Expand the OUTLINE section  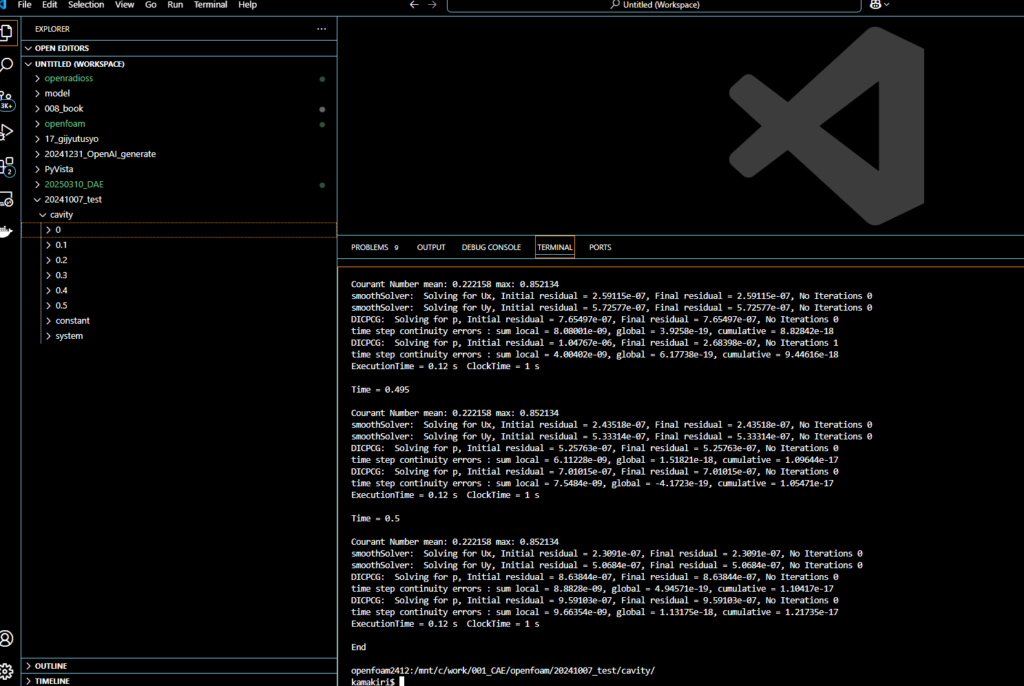tap(51, 665)
